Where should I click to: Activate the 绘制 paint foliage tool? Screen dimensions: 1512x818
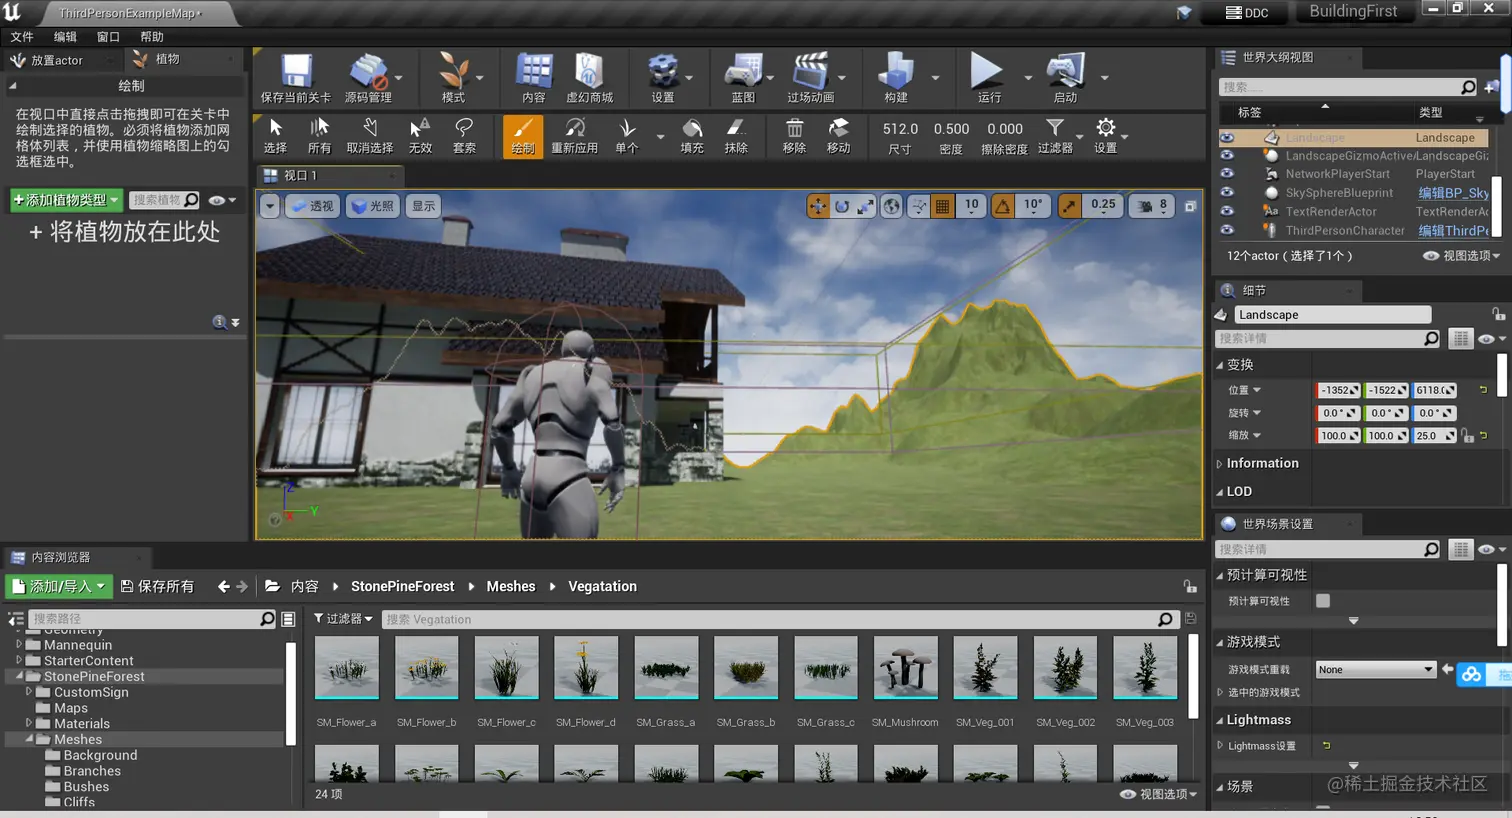coord(523,135)
